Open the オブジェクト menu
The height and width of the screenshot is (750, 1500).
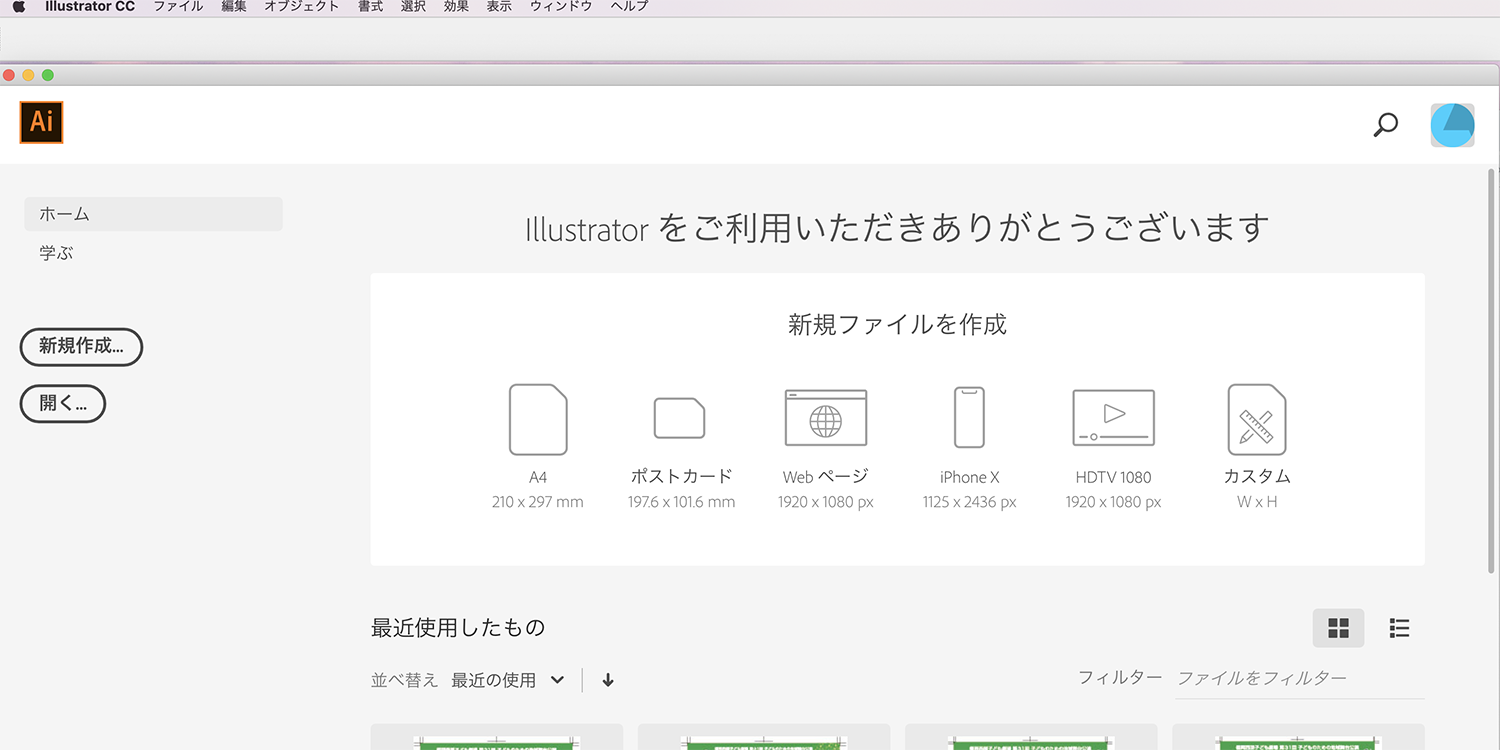(x=302, y=6)
